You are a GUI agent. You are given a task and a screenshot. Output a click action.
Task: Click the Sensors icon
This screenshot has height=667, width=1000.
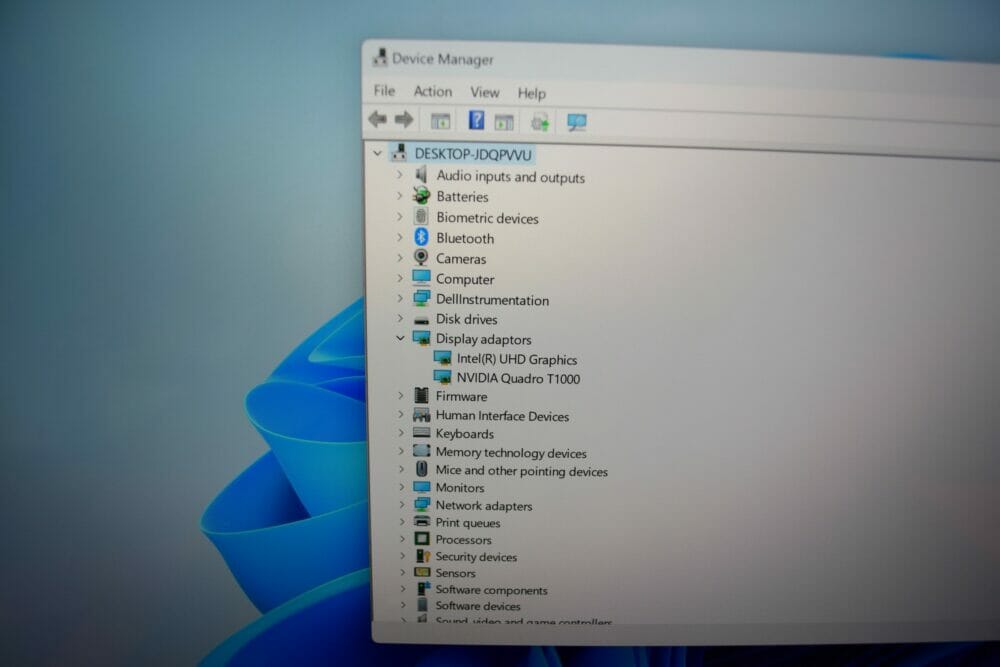(x=422, y=572)
